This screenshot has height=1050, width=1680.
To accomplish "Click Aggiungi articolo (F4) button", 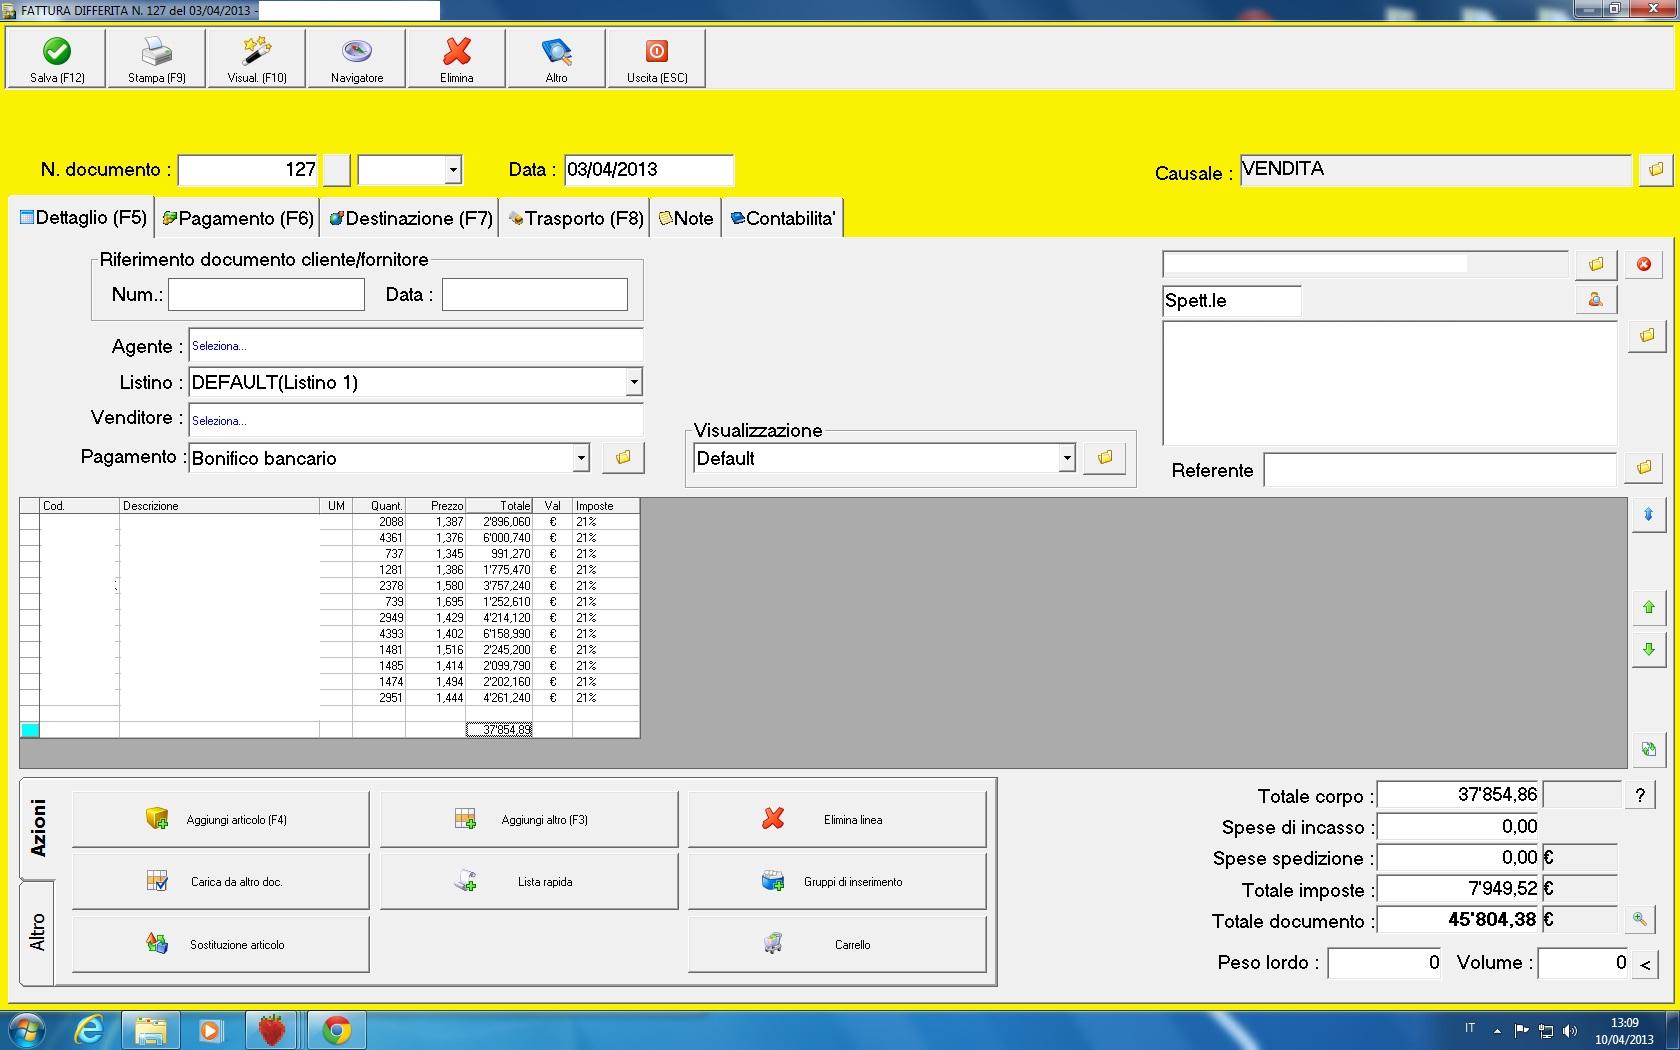I will click(x=221, y=820).
